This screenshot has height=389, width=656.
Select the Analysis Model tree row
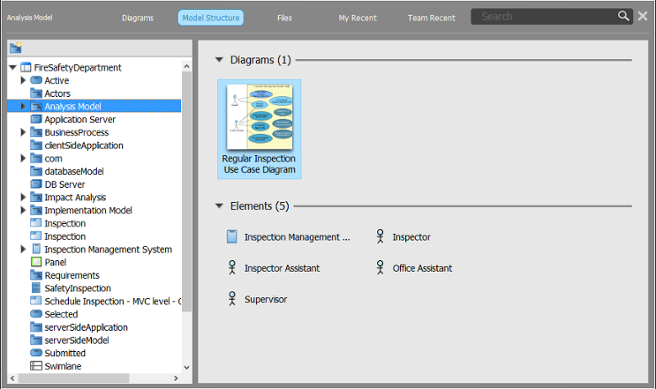coord(95,106)
